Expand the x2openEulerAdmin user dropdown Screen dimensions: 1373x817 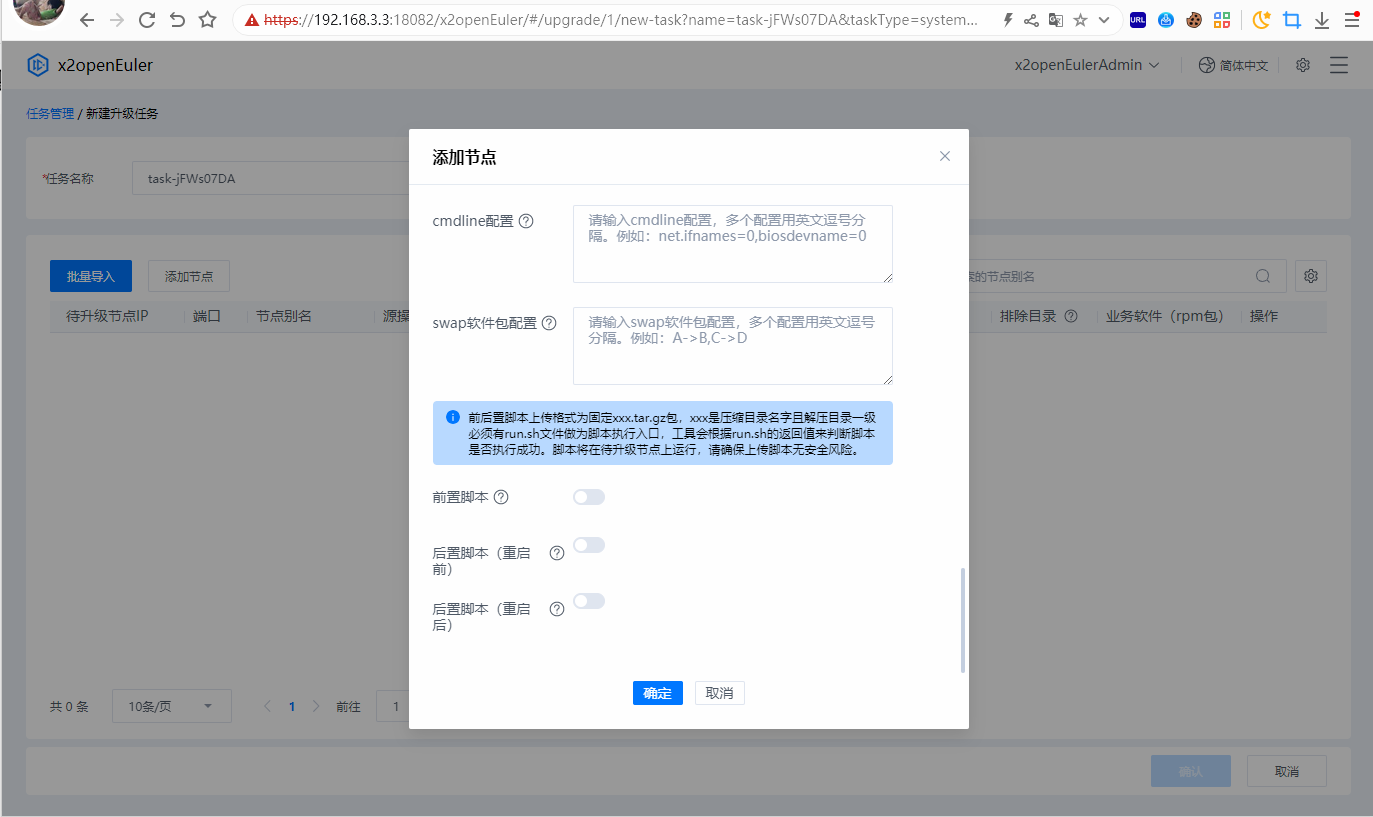click(1087, 65)
